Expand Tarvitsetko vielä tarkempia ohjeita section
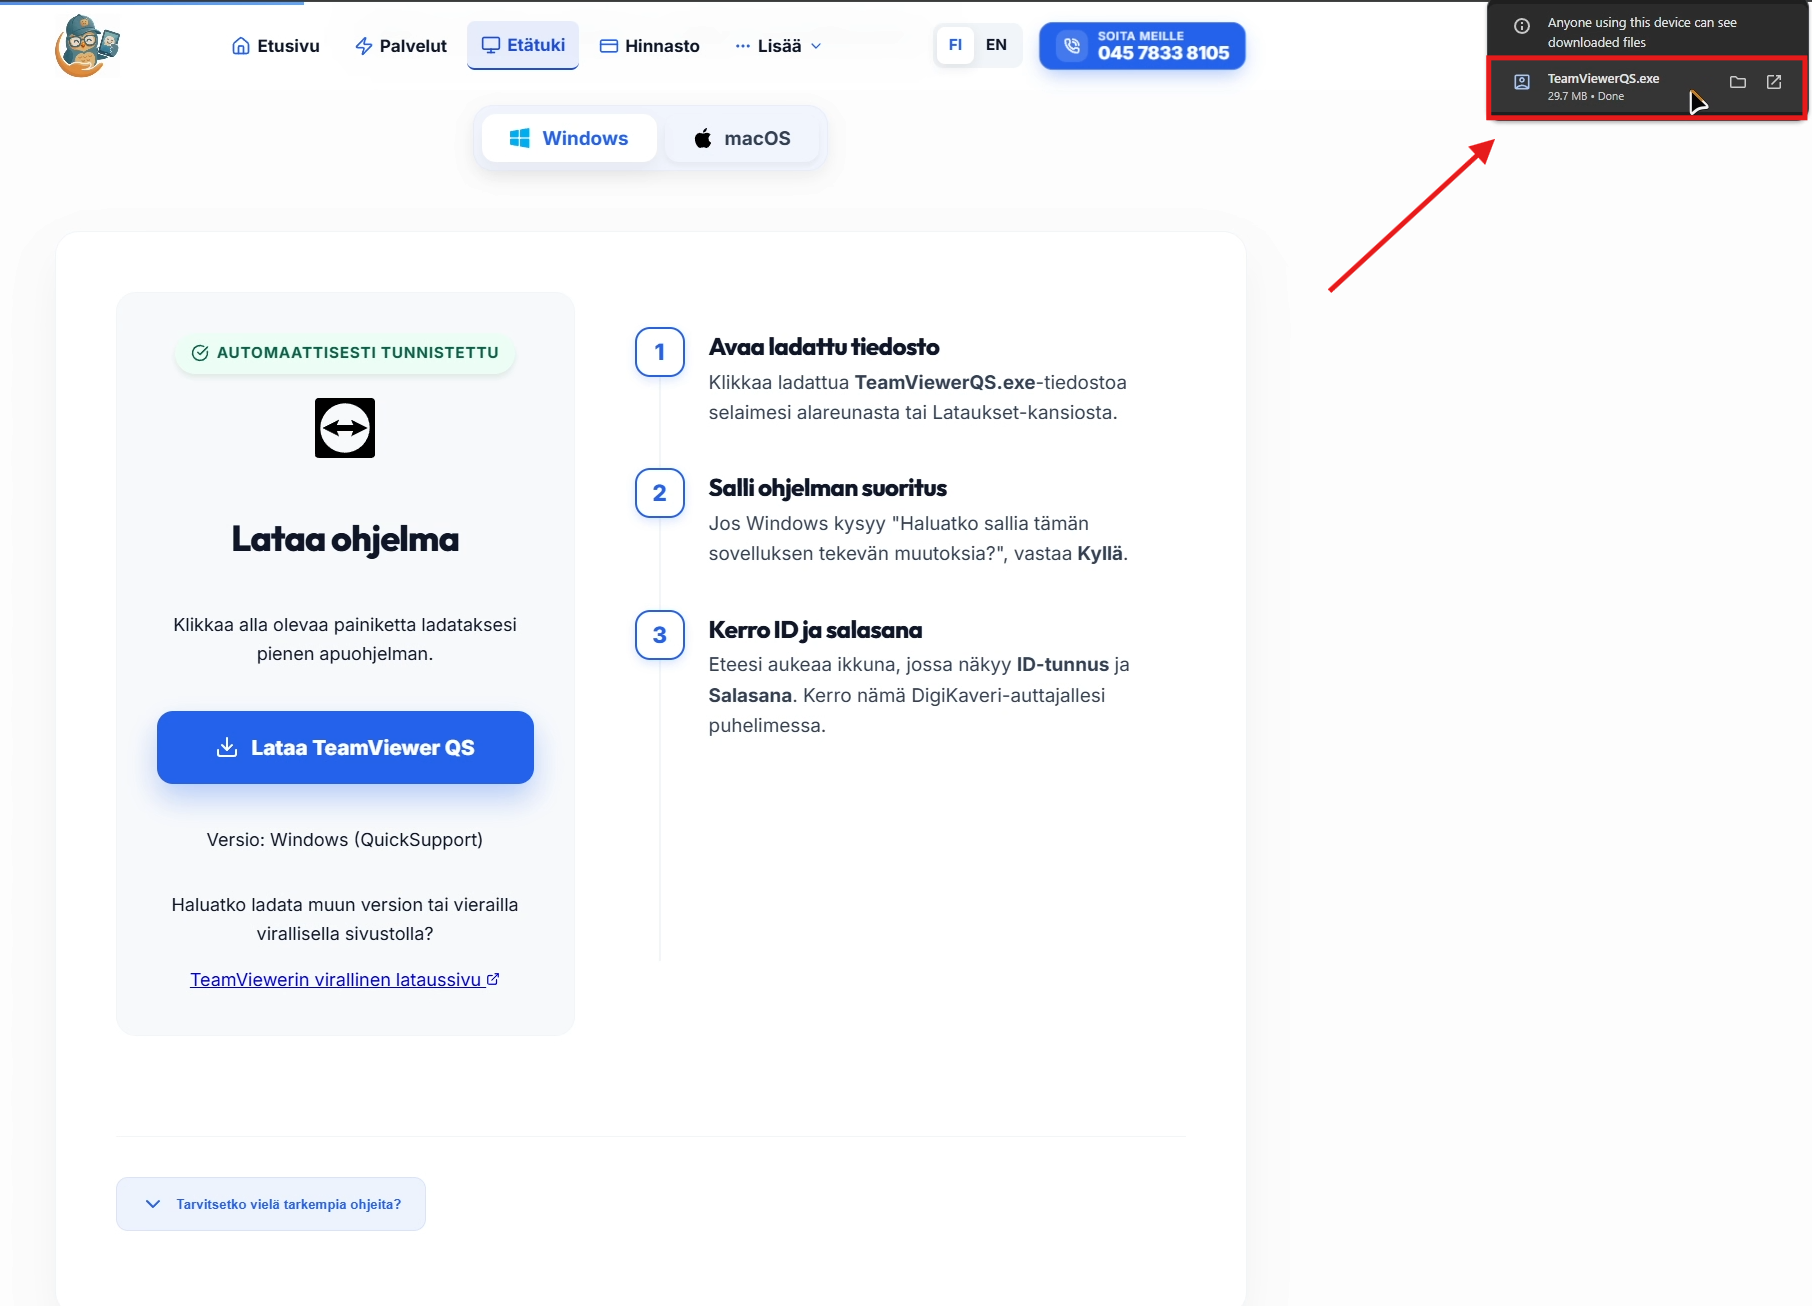Image resolution: width=1812 pixels, height=1306 pixels. (x=271, y=1204)
